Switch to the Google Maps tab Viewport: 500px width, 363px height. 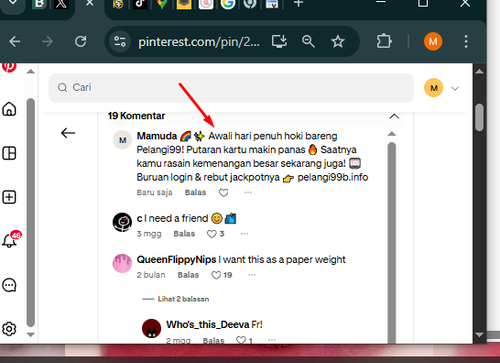tap(162, 3)
